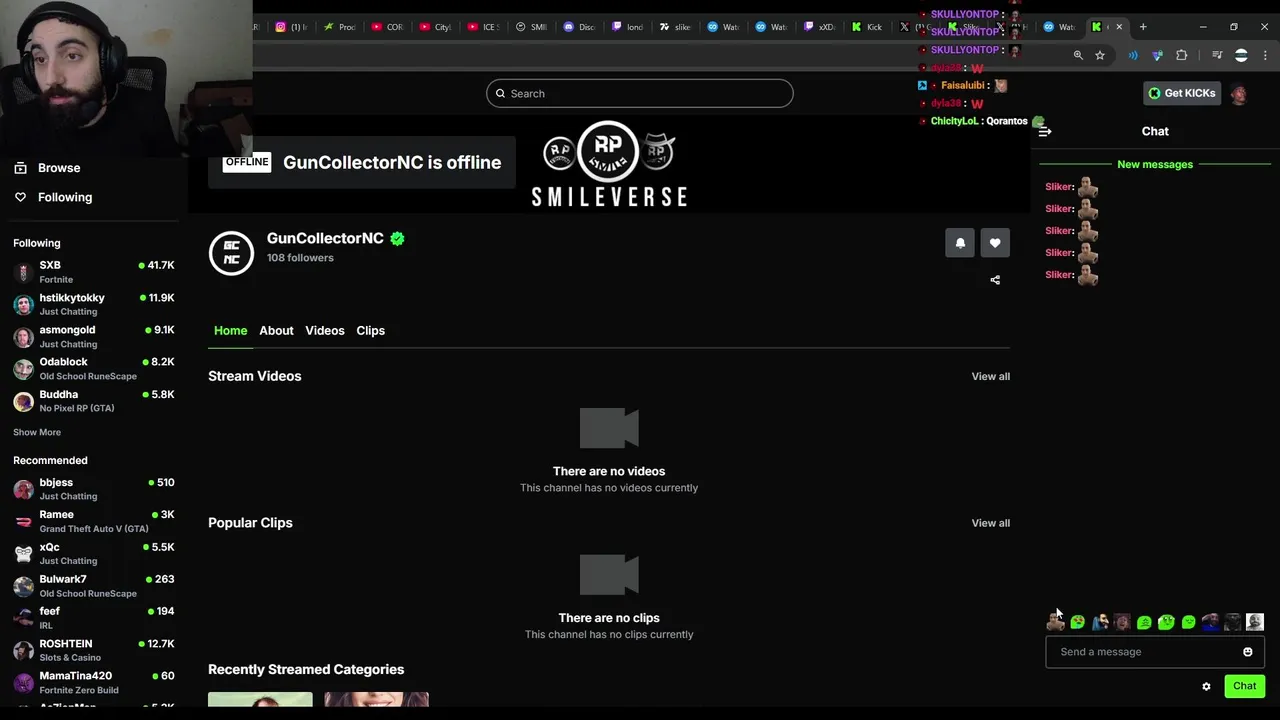Viewport: 1280px width, 720px height.
Task: Insert the grayscale bearded man emote
Action: click(x=1255, y=622)
